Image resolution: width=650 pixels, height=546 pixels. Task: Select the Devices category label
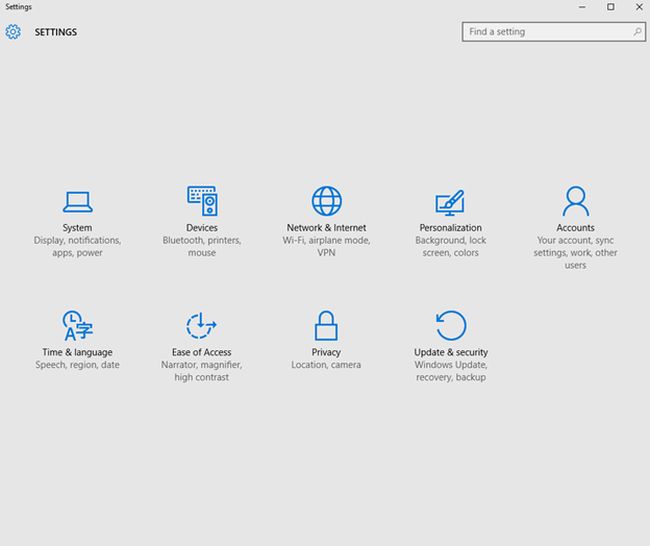tap(202, 228)
